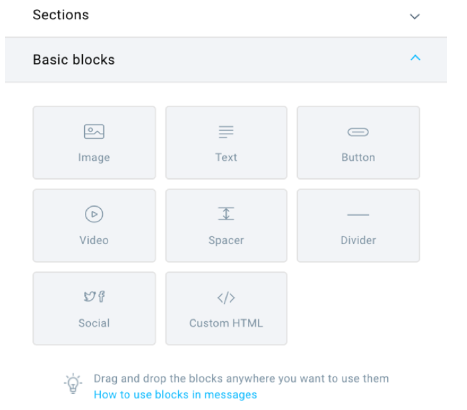Choose the Button block pill icon
The width and height of the screenshot is (467, 410).
358,132
